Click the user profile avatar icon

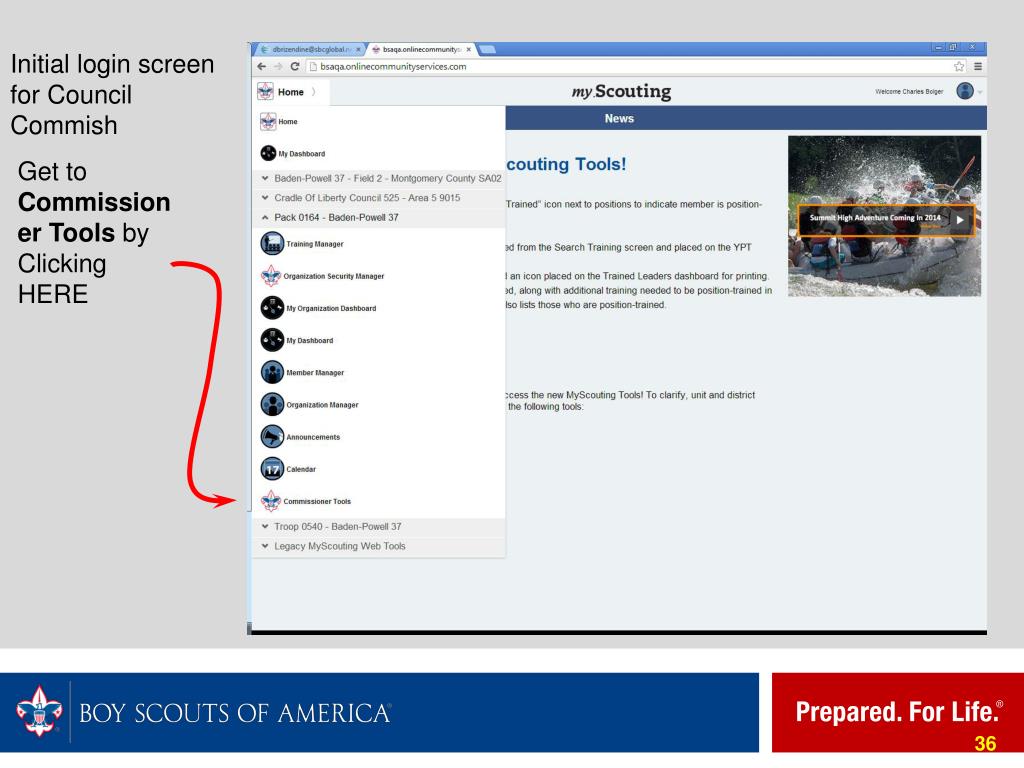[x=965, y=91]
